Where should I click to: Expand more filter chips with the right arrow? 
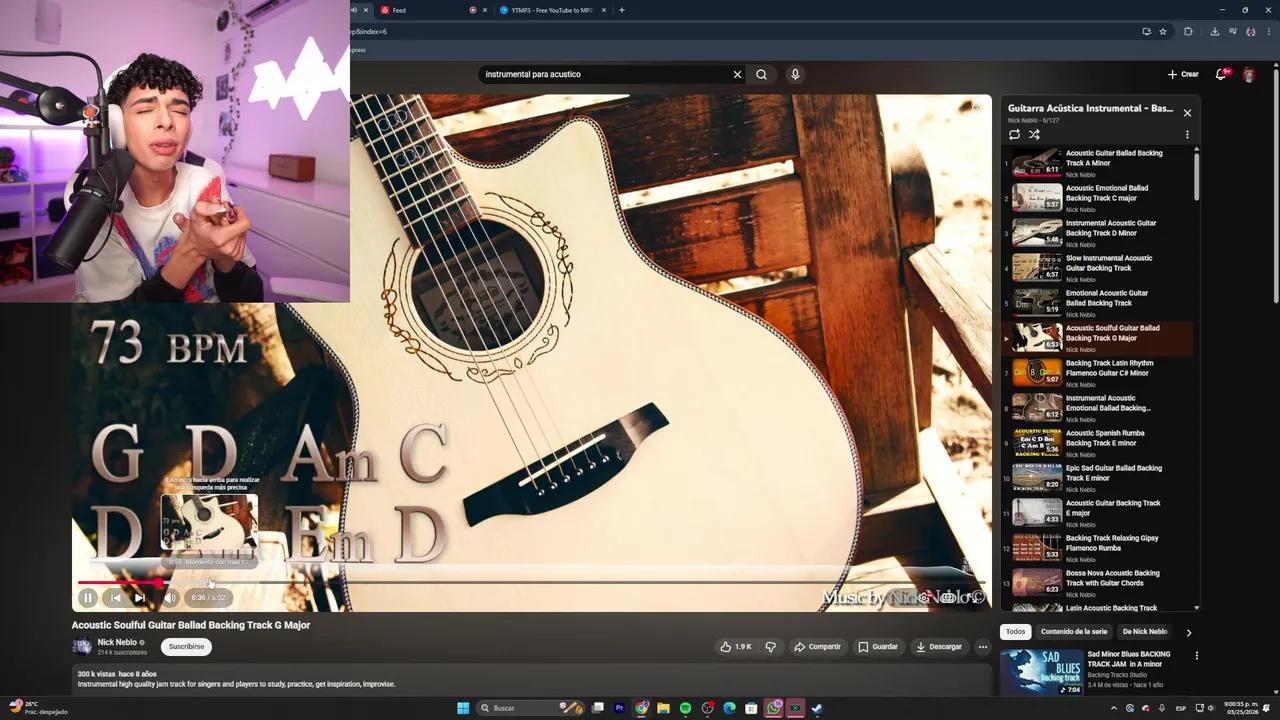[x=1189, y=631]
